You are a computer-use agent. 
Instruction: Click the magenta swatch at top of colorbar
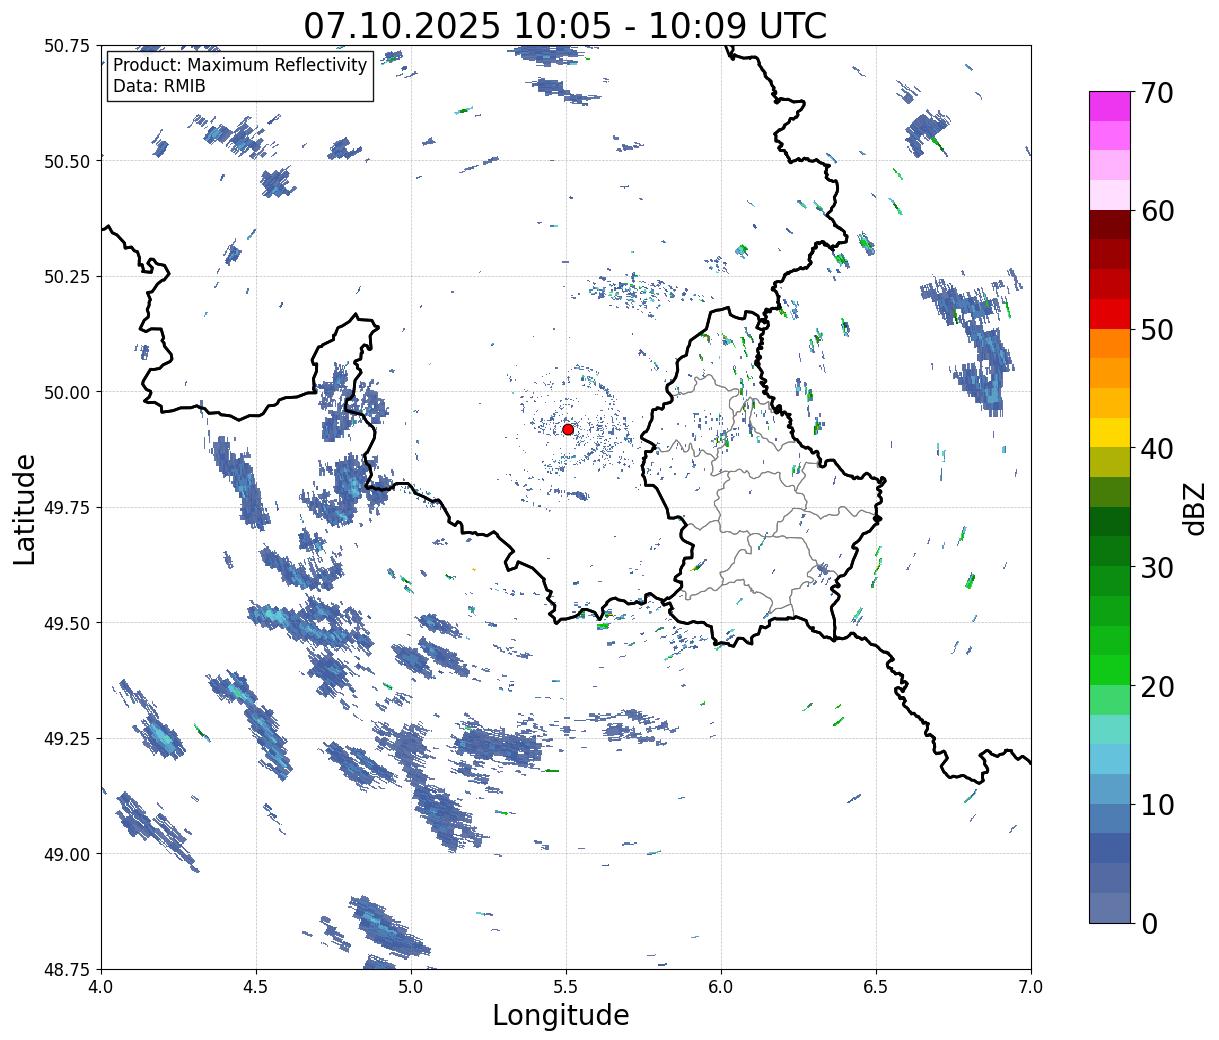coord(1110,106)
